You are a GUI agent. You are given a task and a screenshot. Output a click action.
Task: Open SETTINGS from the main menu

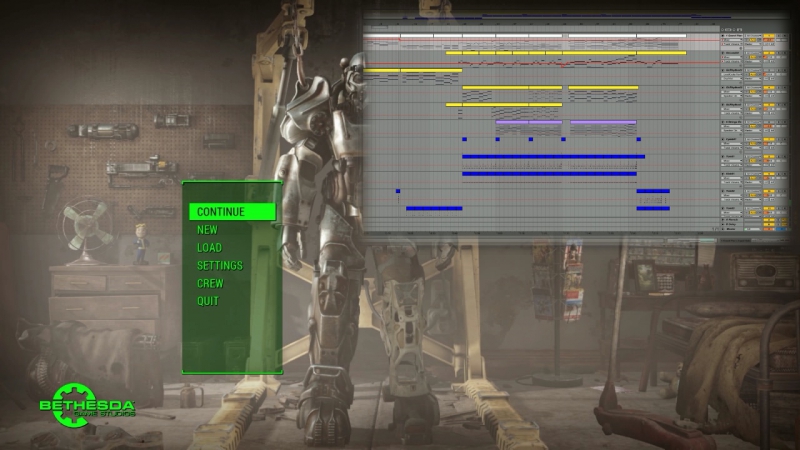point(220,266)
